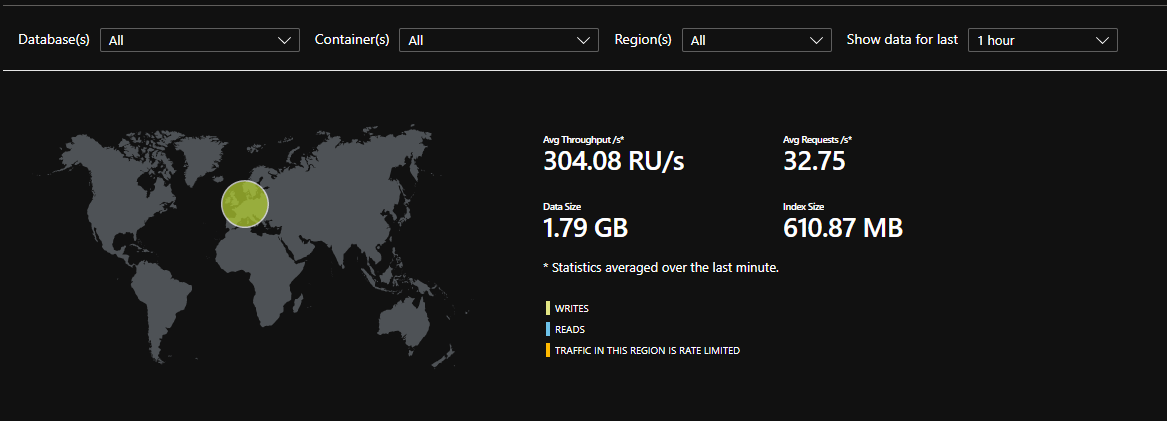Click the "Statistics averaged over the last minute" note
The width and height of the screenshot is (1167, 421).
coord(660,268)
